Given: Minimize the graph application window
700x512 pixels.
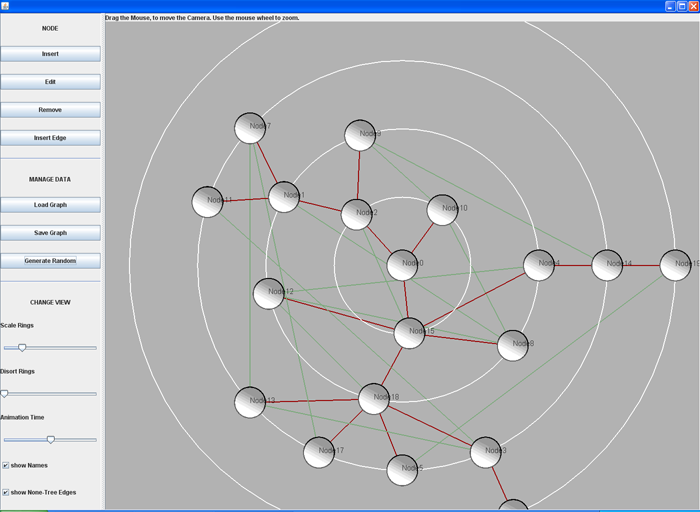Looking at the screenshot, I should tap(670, 6).
